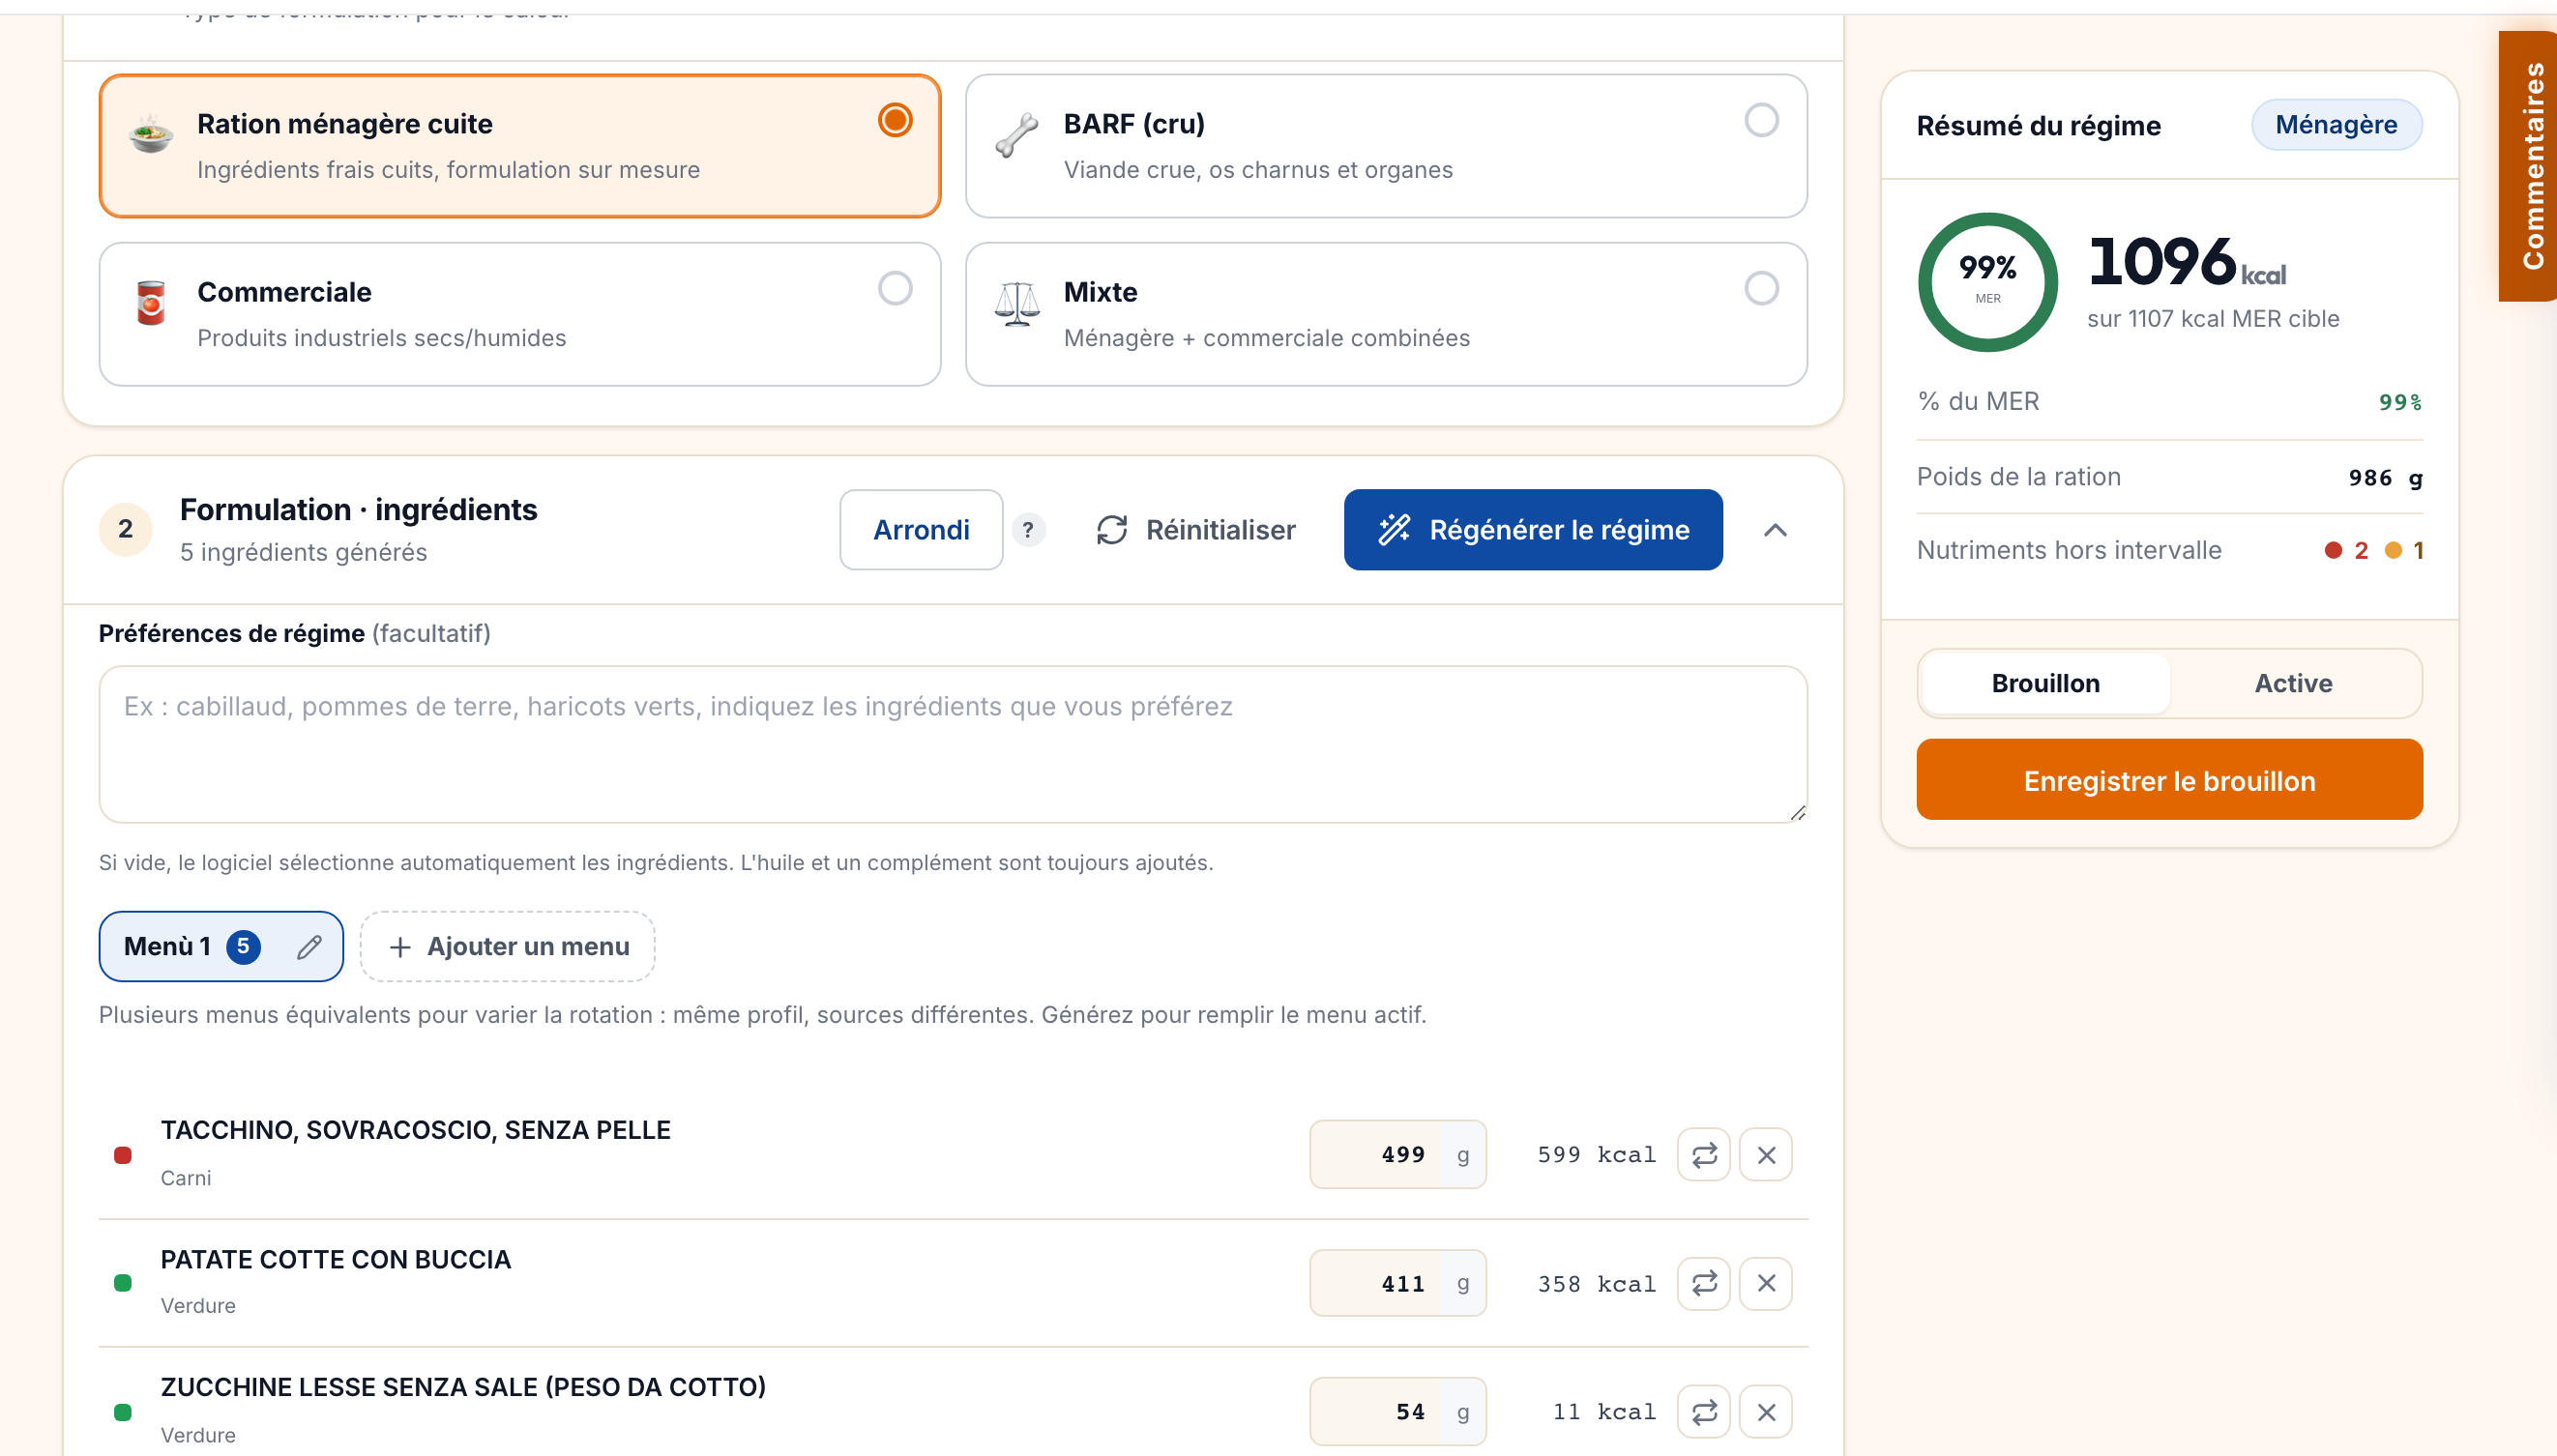The image size is (2557, 1456).
Task: Remove the Patate cotte con buccia ingredient
Action: pos(1765,1283)
